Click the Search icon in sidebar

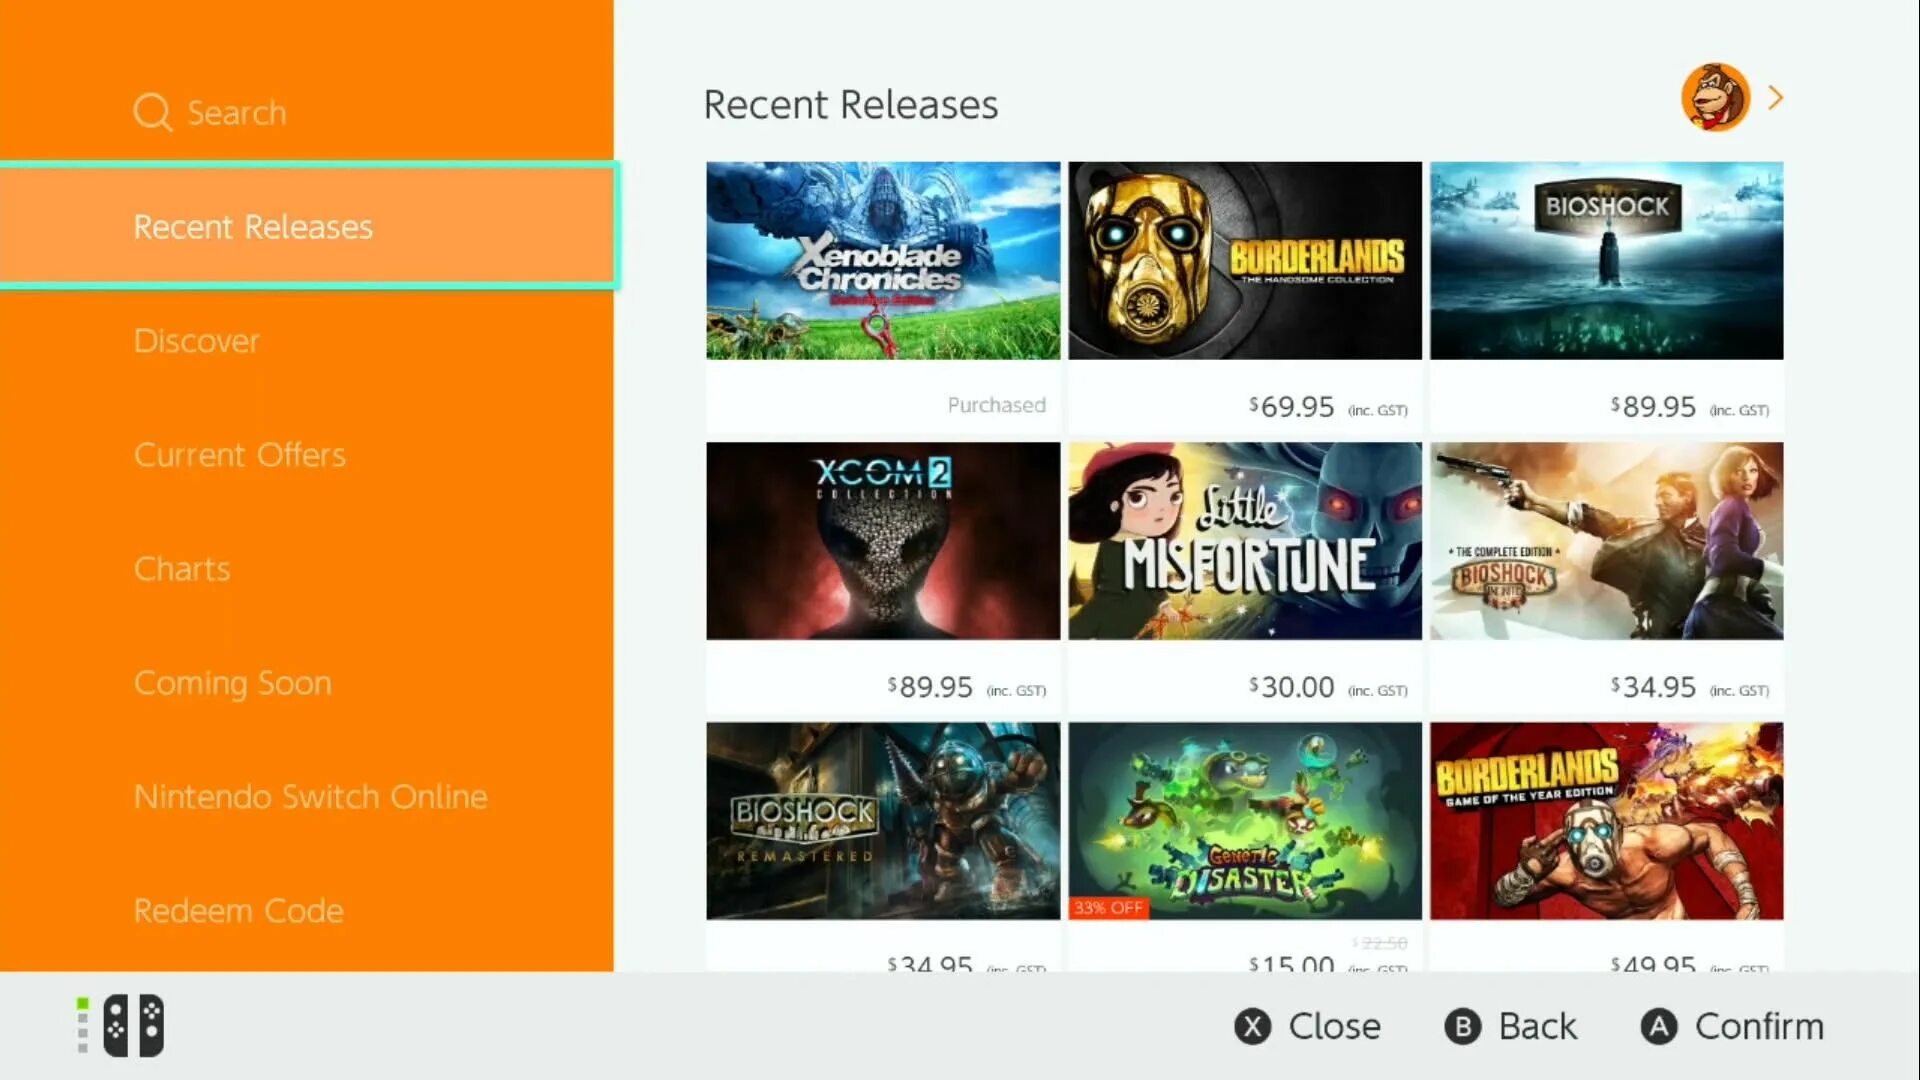tap(152, 112)
